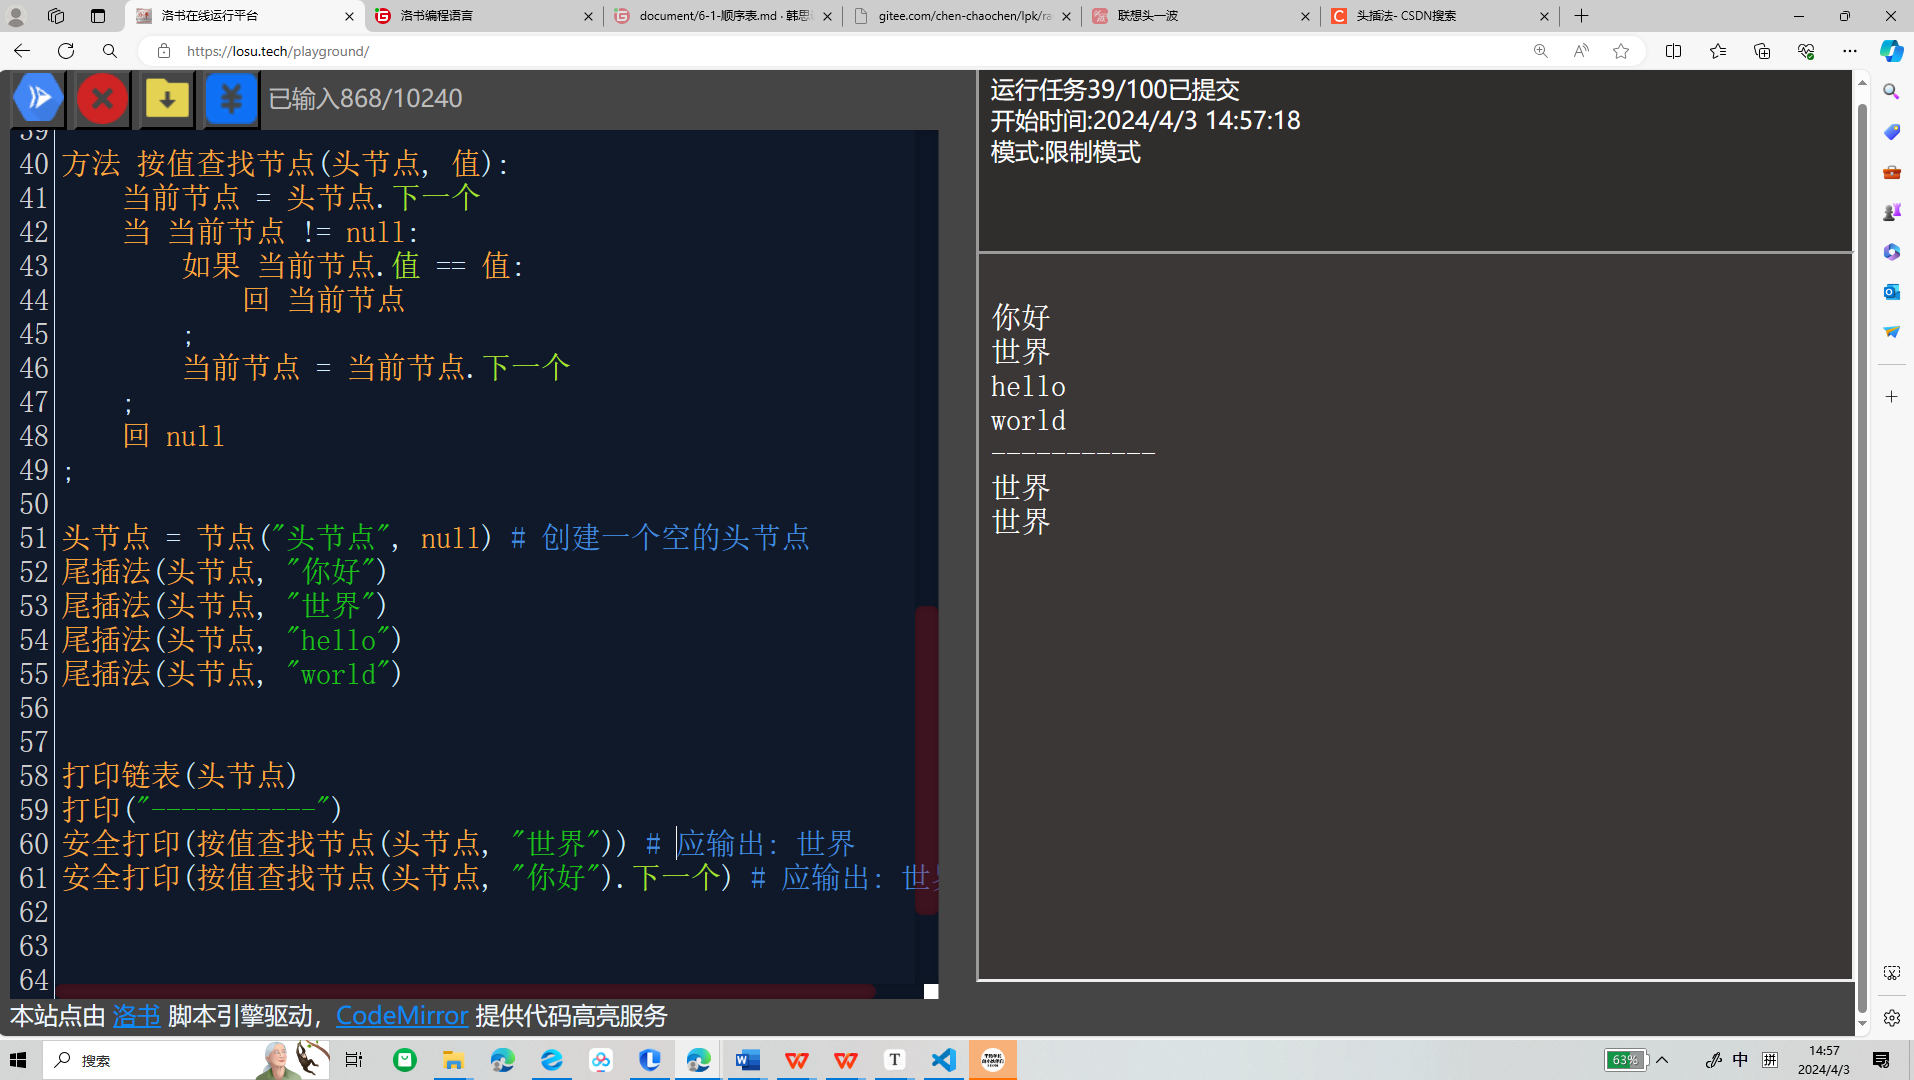Toggle the 中 input method indicator
The image size is (1914, 1080).
click(1740, 1060)
